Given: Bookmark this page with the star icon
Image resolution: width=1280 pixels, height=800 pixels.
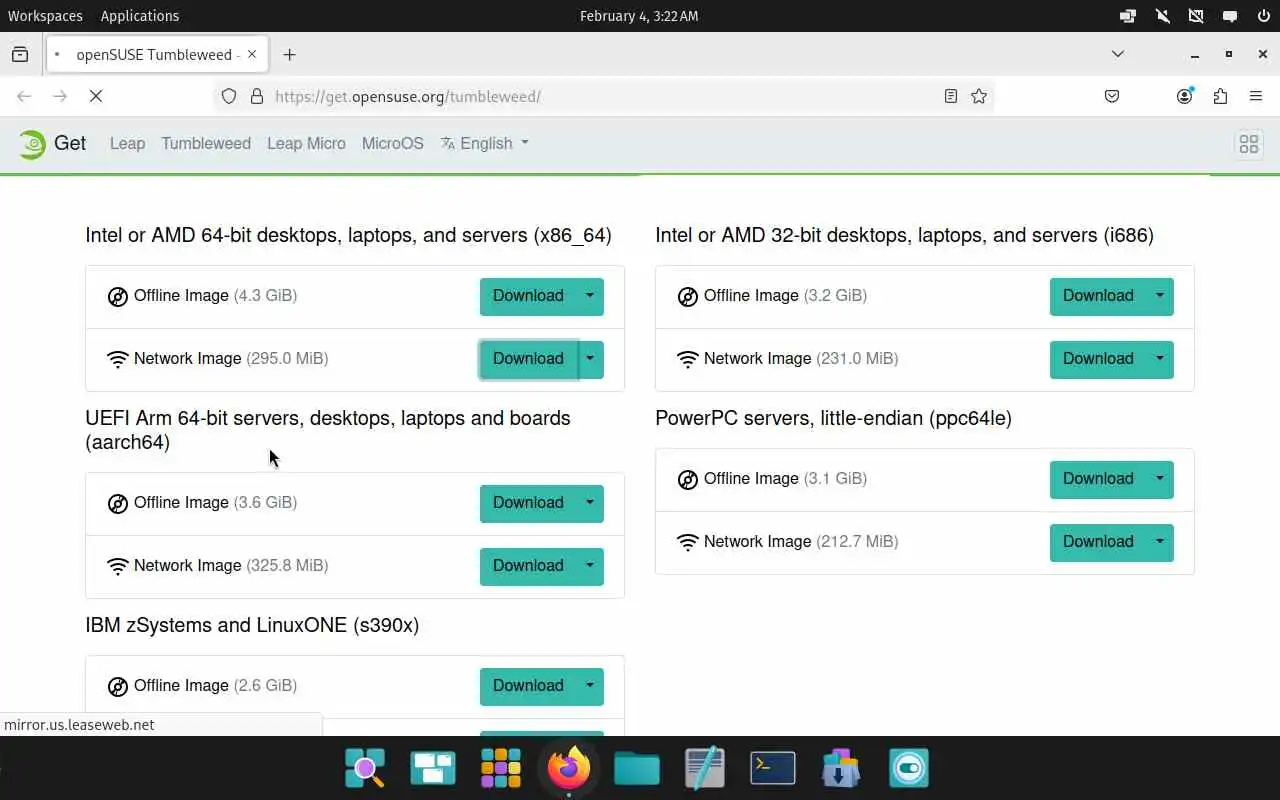Looking at the screenshot, I should coord(979,96).
